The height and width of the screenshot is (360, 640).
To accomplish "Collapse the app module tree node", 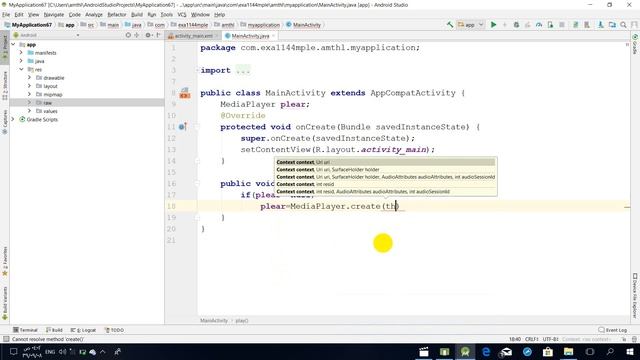I will pyautogui.click(x=13, y=44).
